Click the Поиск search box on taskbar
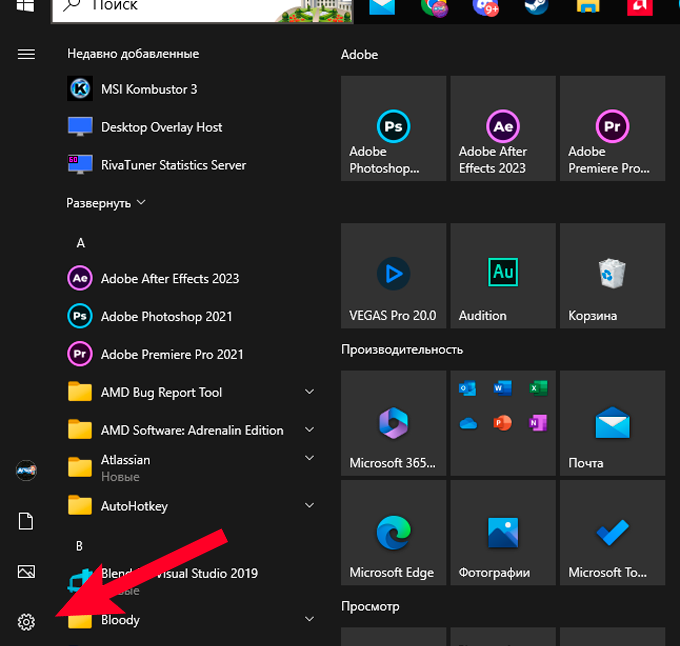Image resolution: width=680 pixels, height=646 pixels. [x=202, y=9]
